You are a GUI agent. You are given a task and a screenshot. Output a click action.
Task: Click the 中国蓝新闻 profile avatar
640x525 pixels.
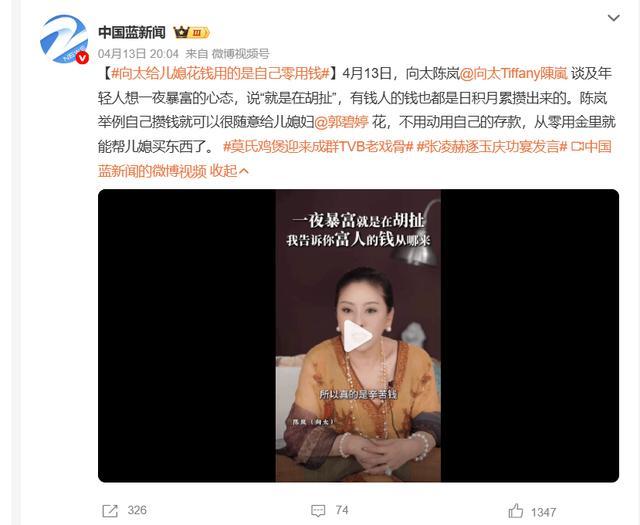point(64,40)
